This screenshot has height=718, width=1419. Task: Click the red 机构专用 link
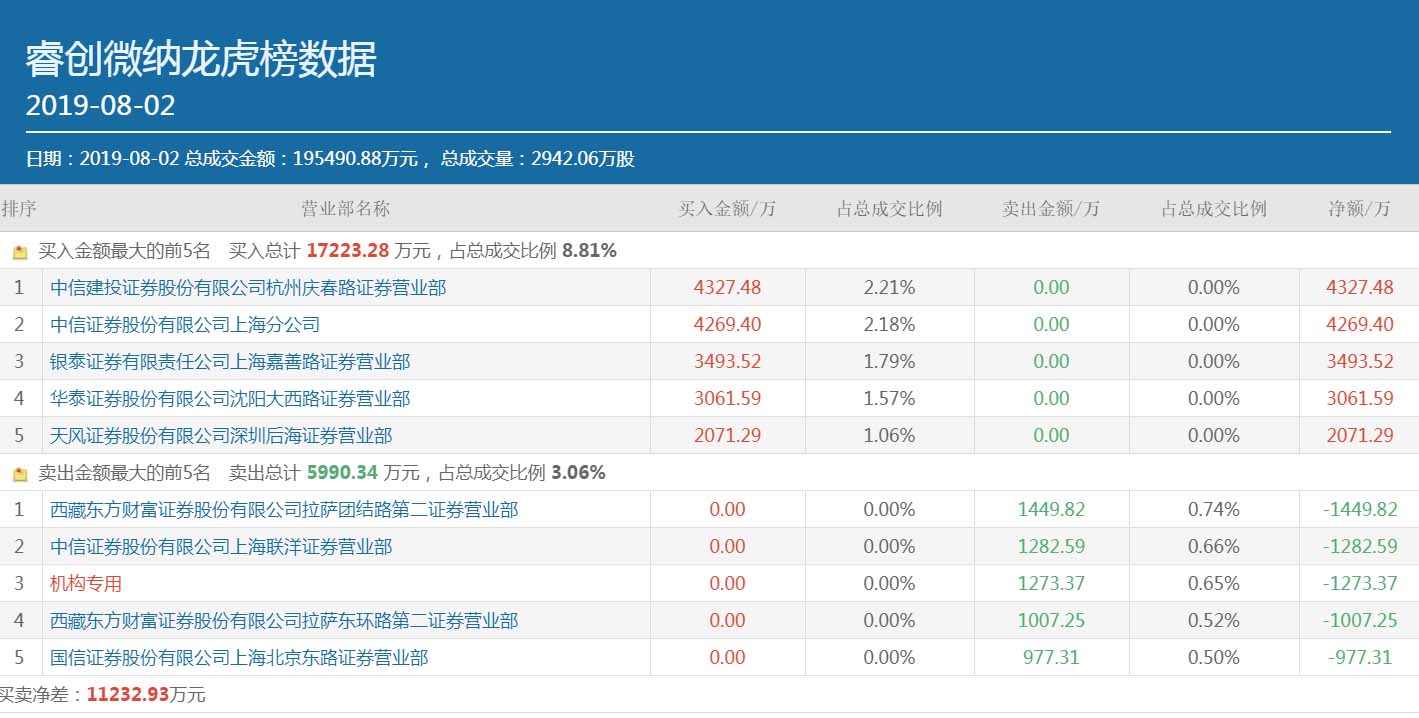click(x=86, y=584)
